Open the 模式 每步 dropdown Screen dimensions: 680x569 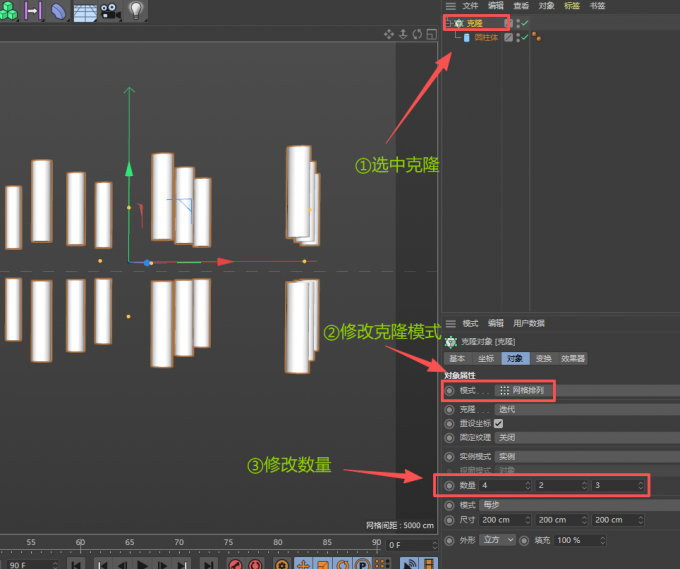[x=579, y=505]
